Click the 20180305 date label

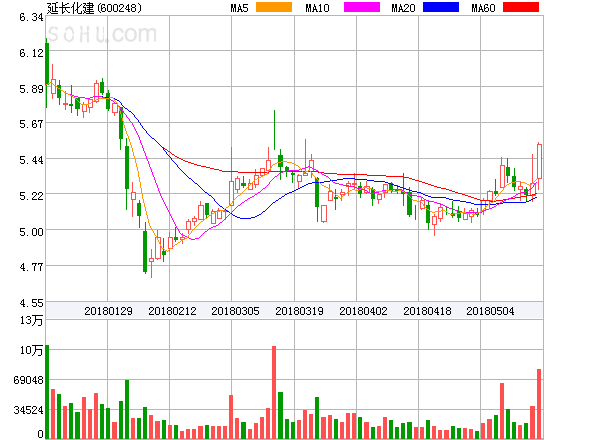click(235, 311)
